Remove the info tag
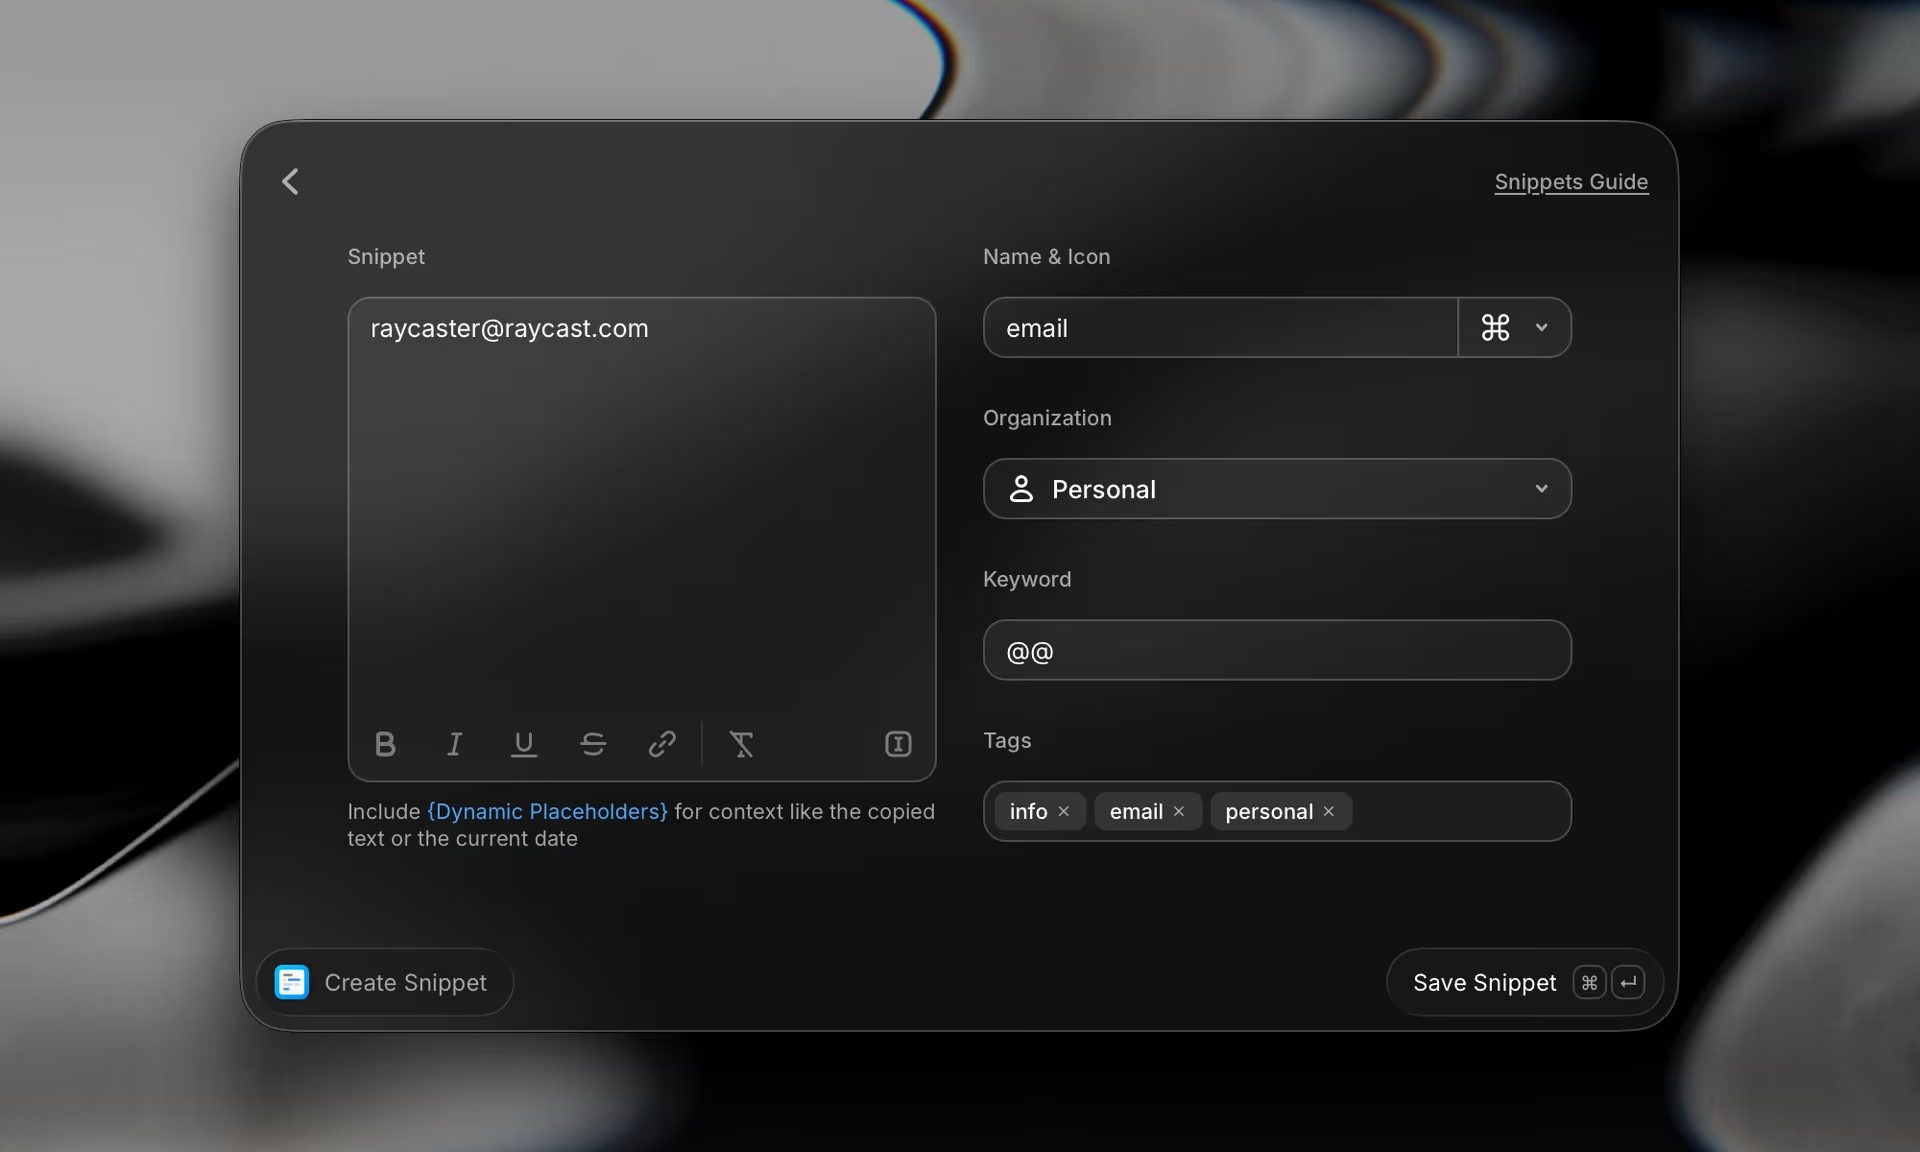Screen dimensions: 1920x1152 (x=1064, y=811)
